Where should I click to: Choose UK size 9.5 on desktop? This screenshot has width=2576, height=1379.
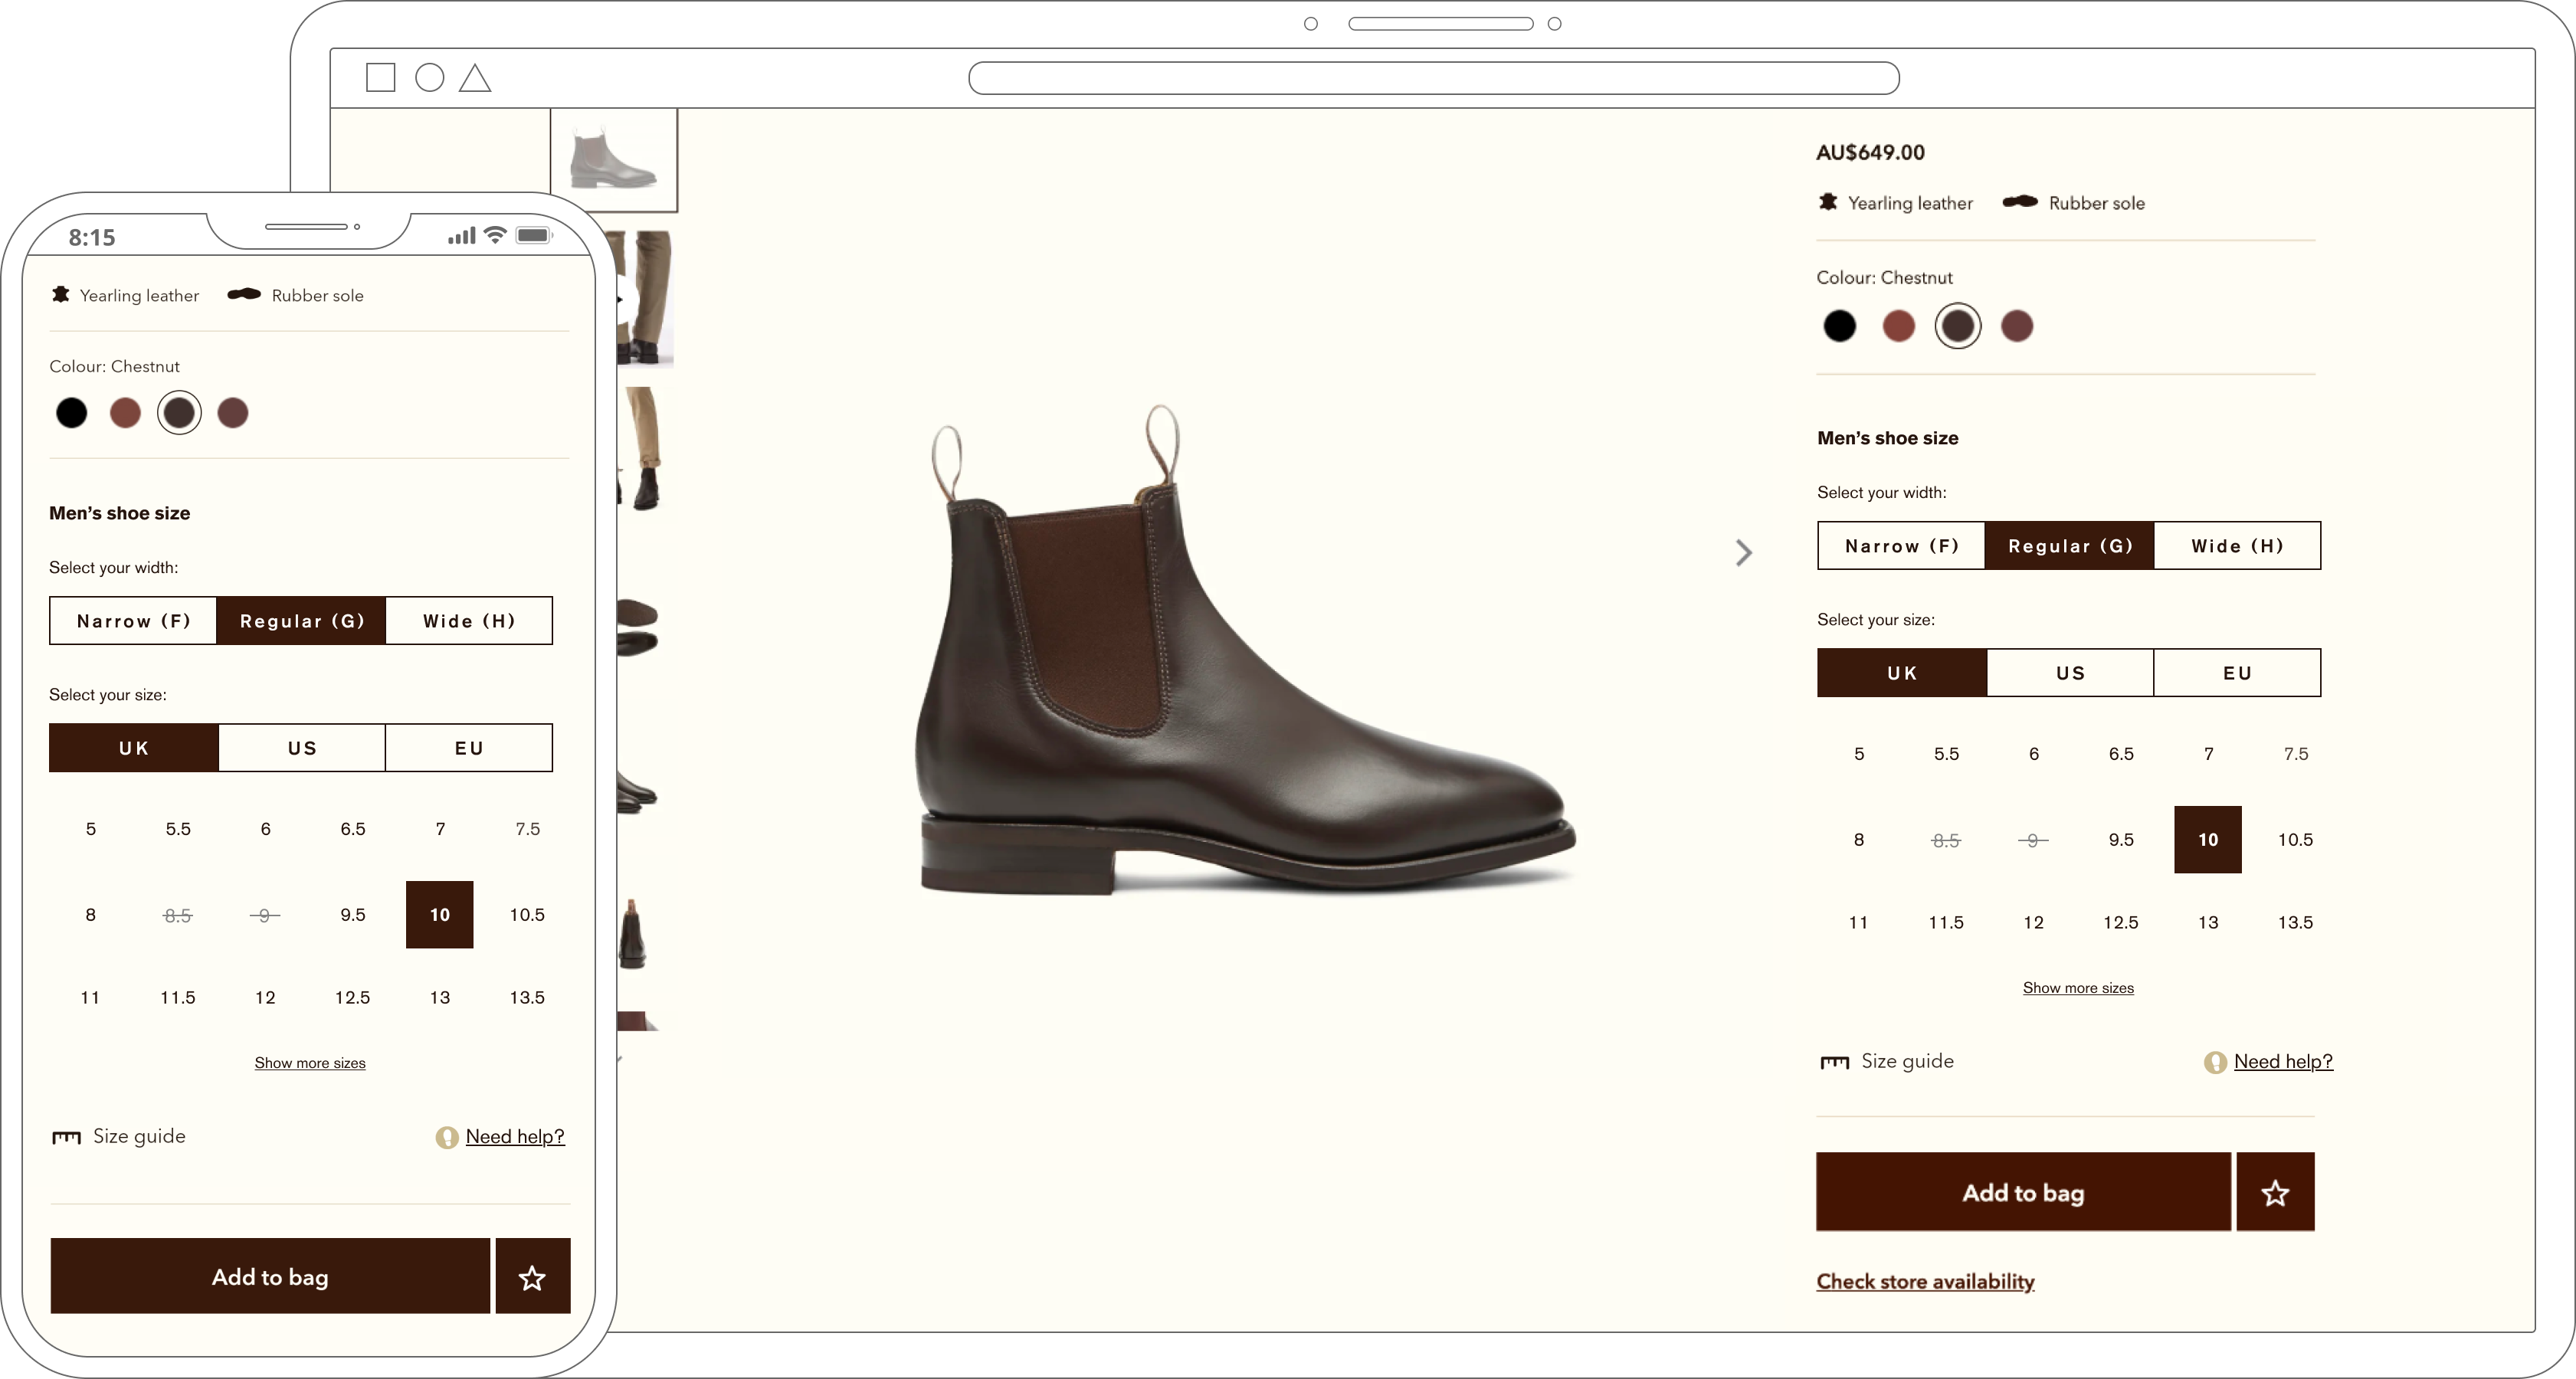click(x=2121, y=840)
